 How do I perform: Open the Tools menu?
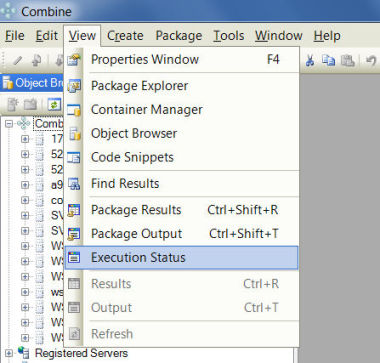[229, 36]
